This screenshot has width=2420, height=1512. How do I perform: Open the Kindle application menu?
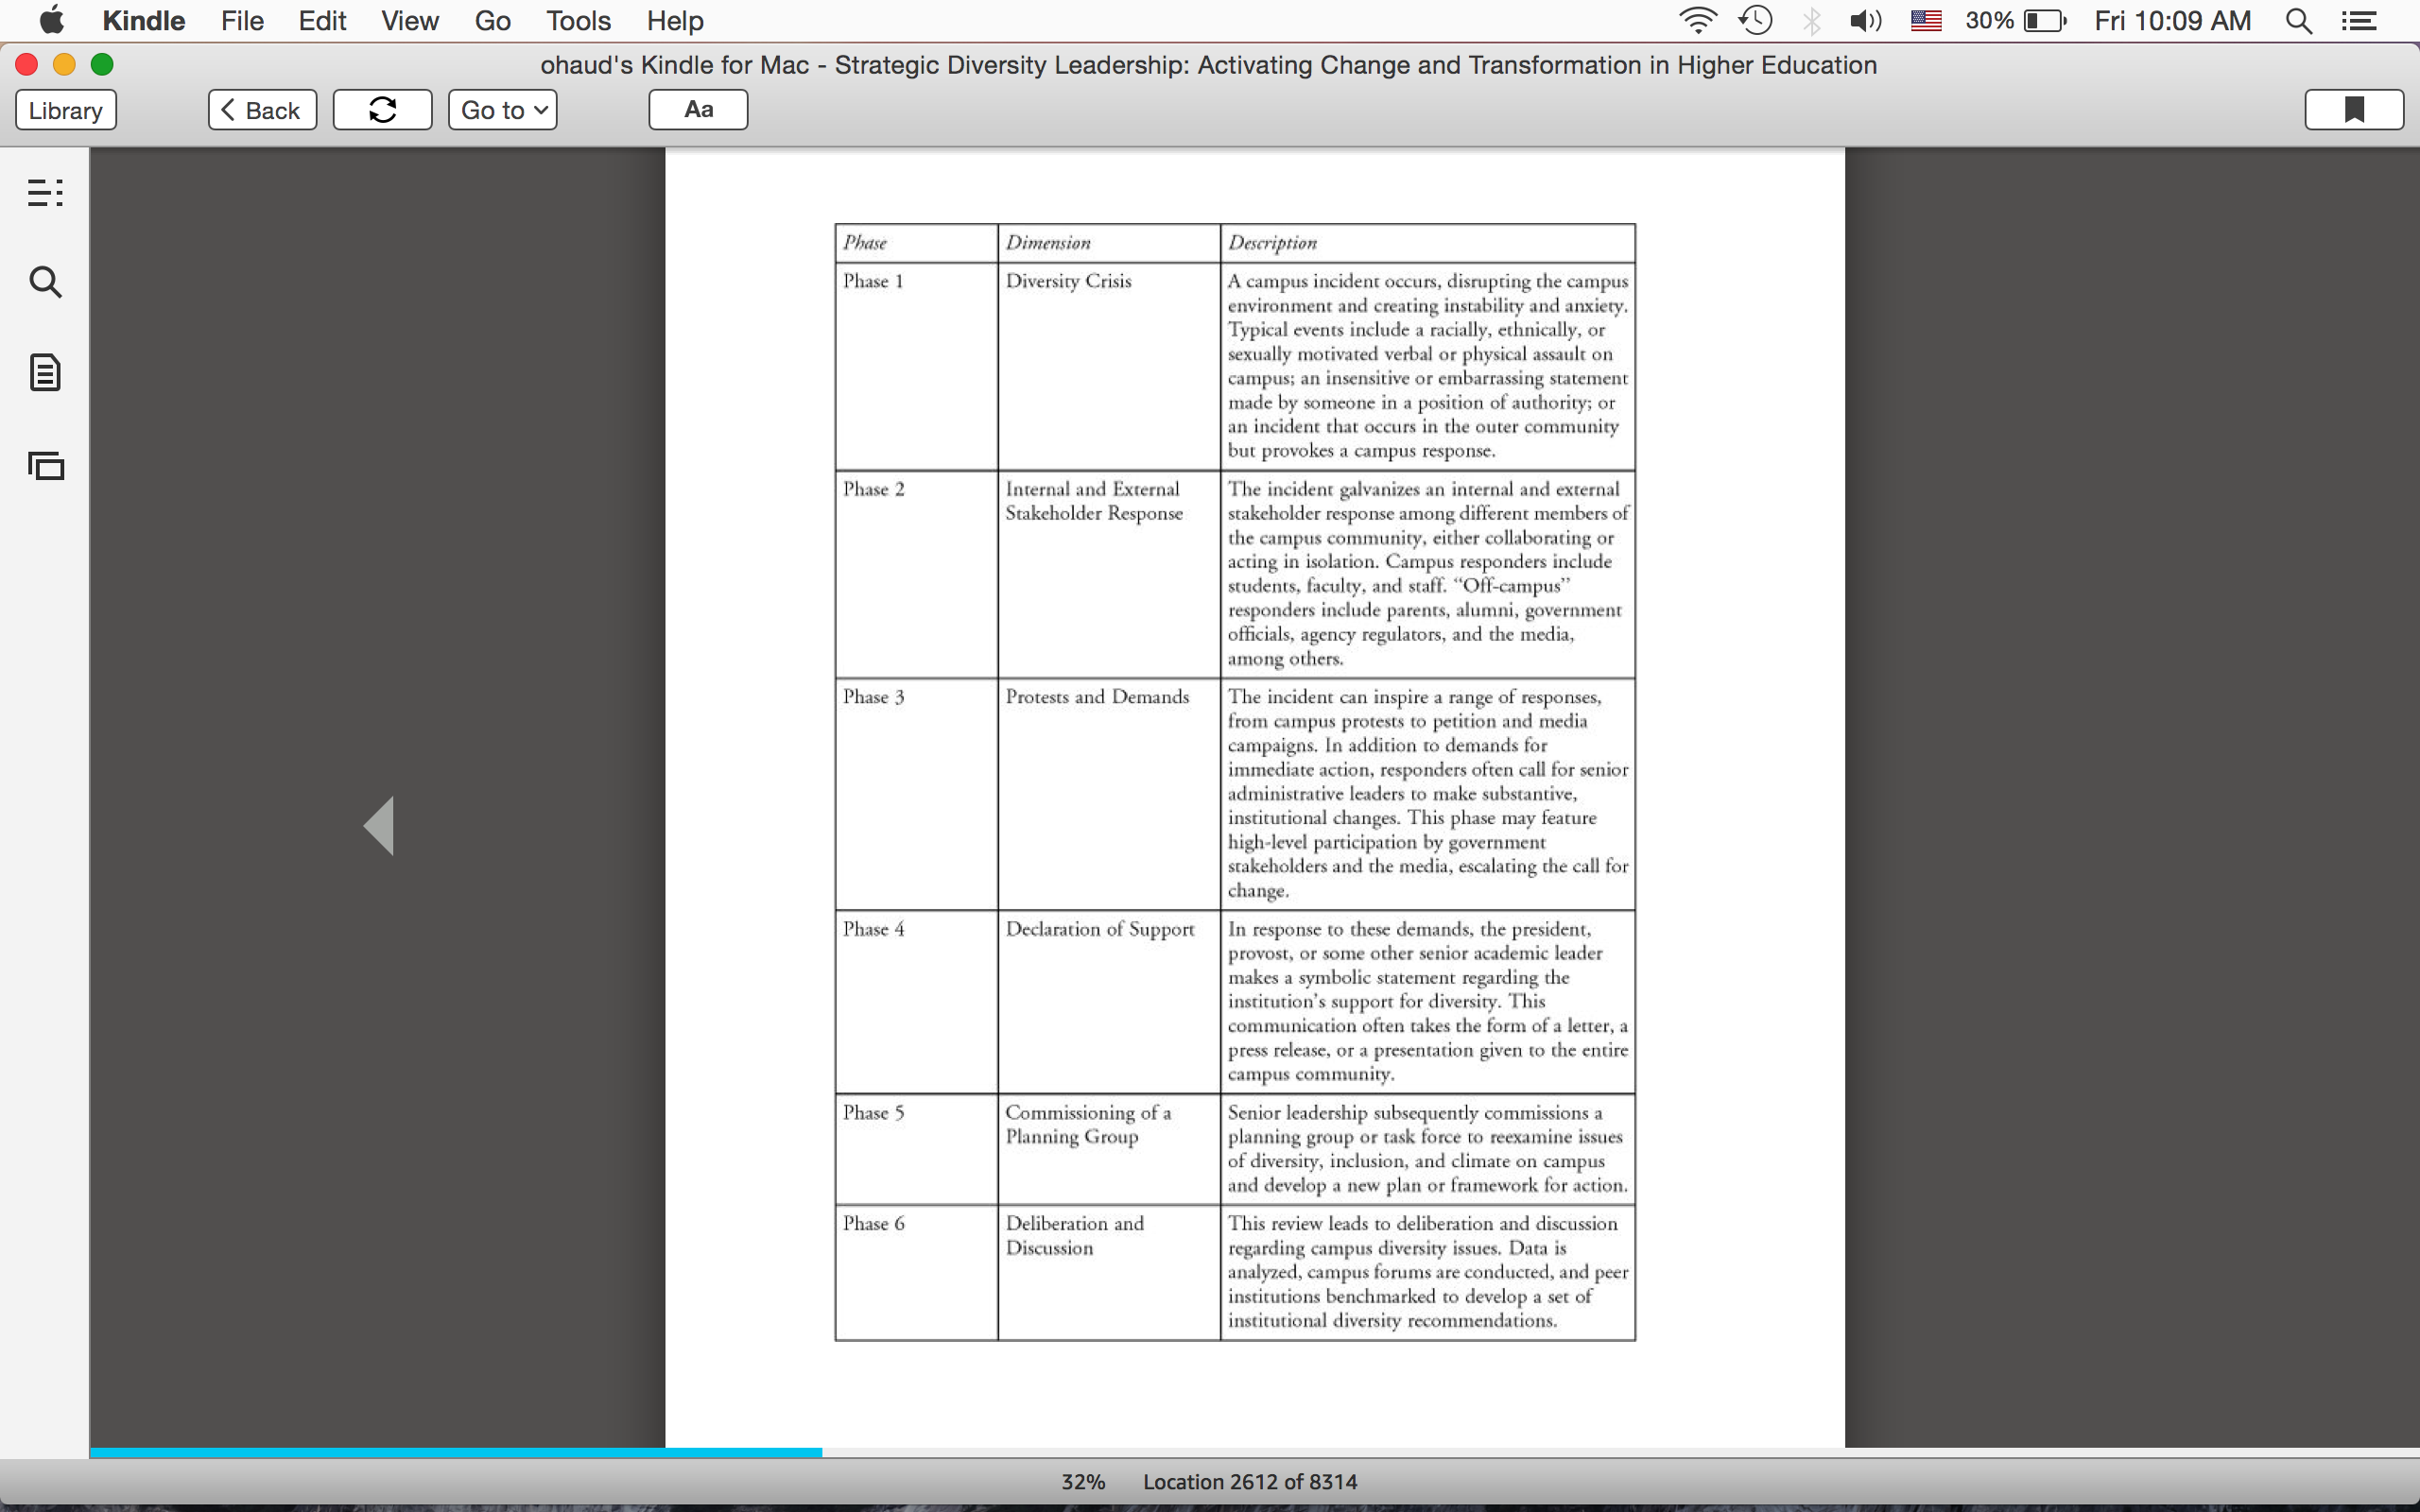[144, 21]
